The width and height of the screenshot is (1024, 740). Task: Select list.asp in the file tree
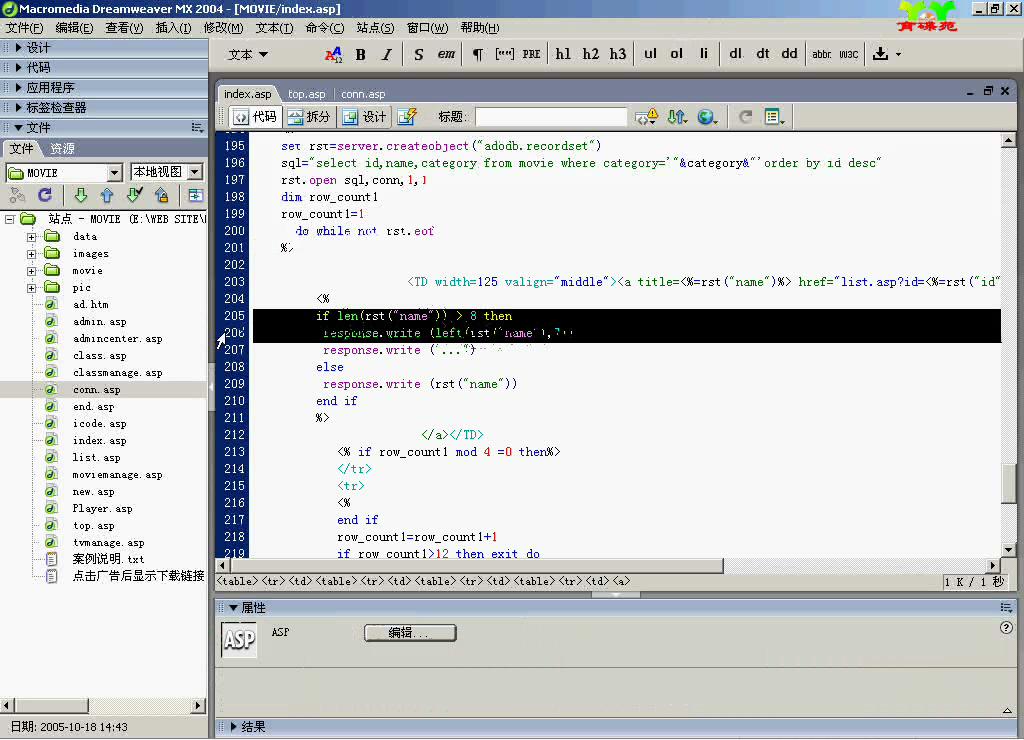click(x=96, y=457)
